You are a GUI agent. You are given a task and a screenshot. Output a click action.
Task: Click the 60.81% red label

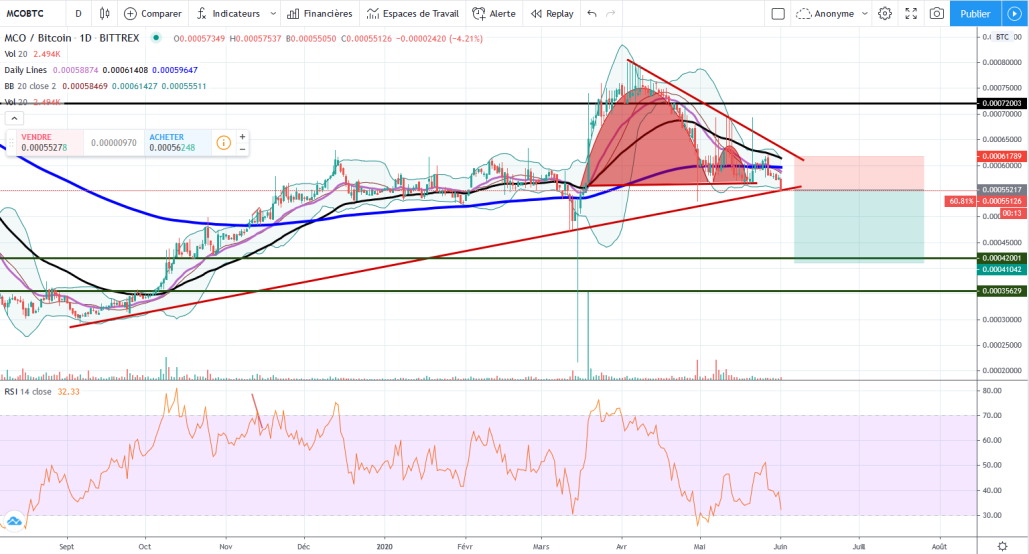(961, 201)
